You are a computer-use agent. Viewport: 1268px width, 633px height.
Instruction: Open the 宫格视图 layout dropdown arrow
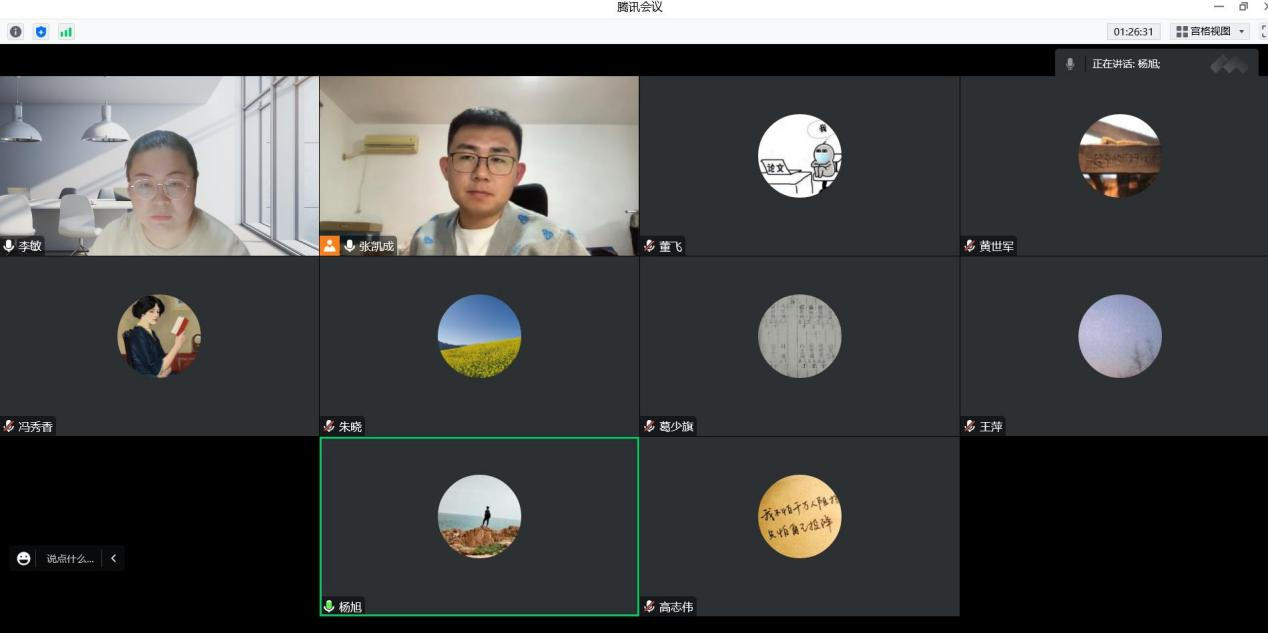pyautogui.click(x=1242, y=32)
